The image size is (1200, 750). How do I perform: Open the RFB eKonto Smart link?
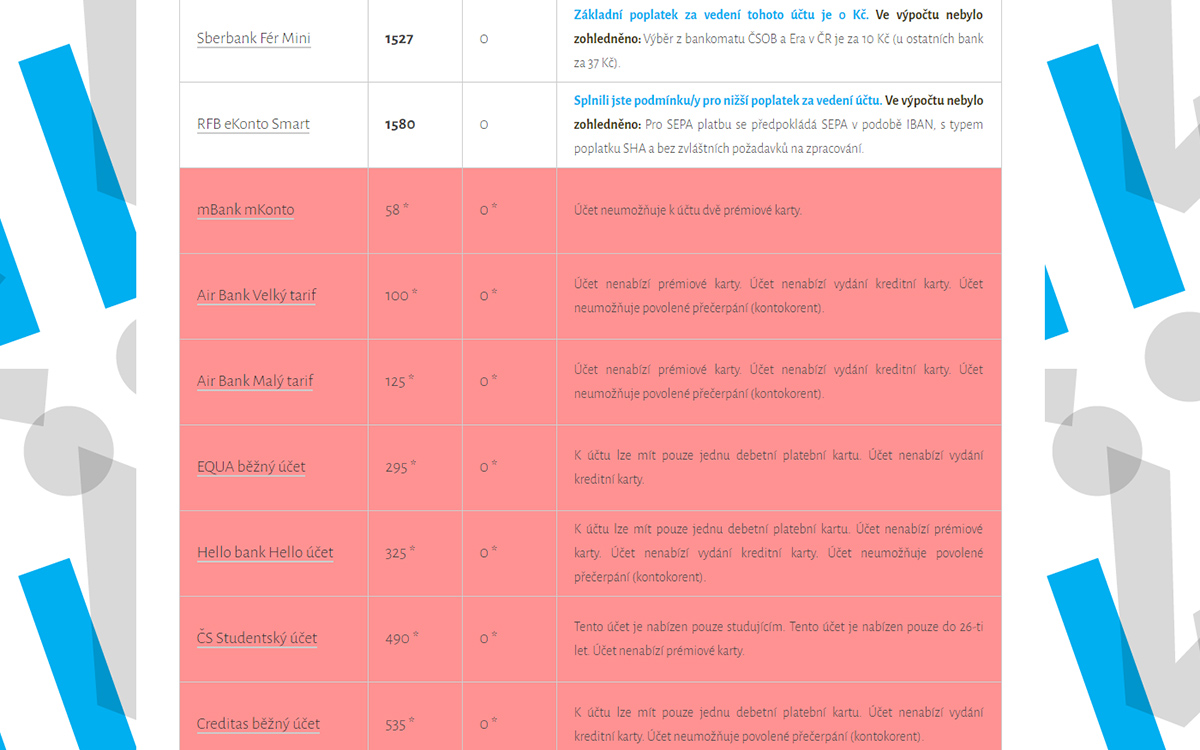pyautogui.click(x=253, y=125)
